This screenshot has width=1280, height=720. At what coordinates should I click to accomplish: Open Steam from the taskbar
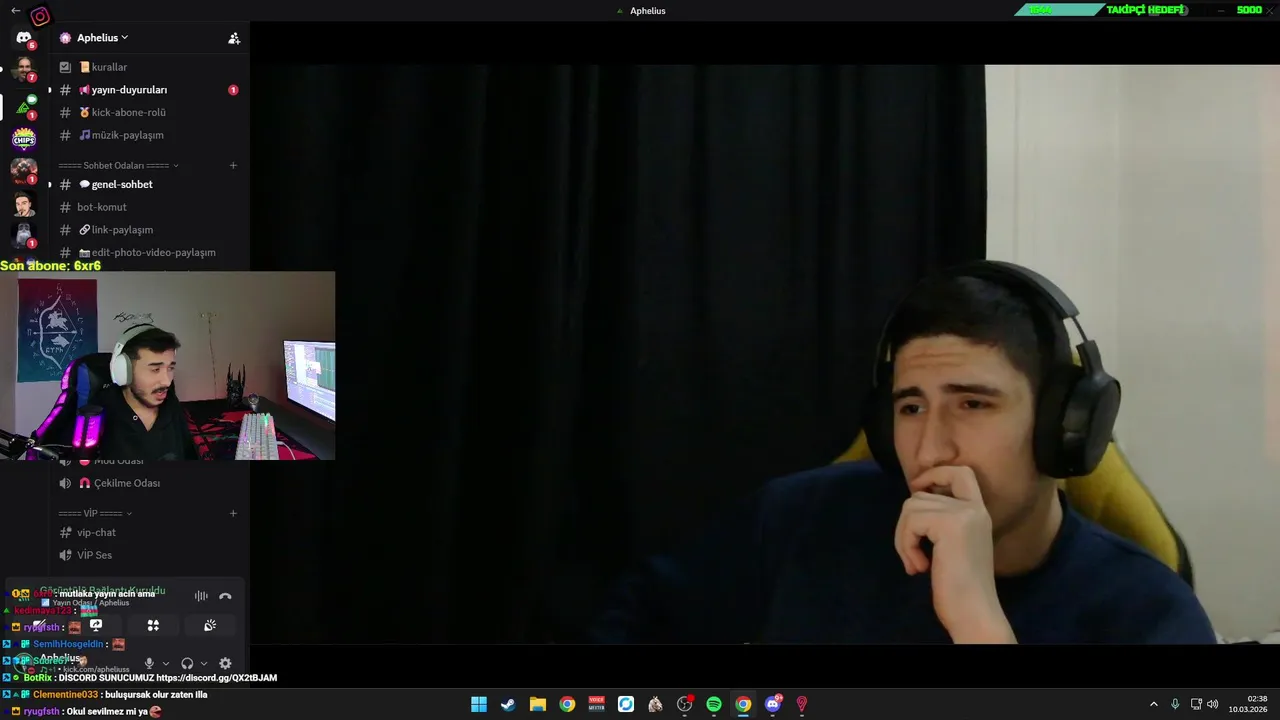point(508,704)
